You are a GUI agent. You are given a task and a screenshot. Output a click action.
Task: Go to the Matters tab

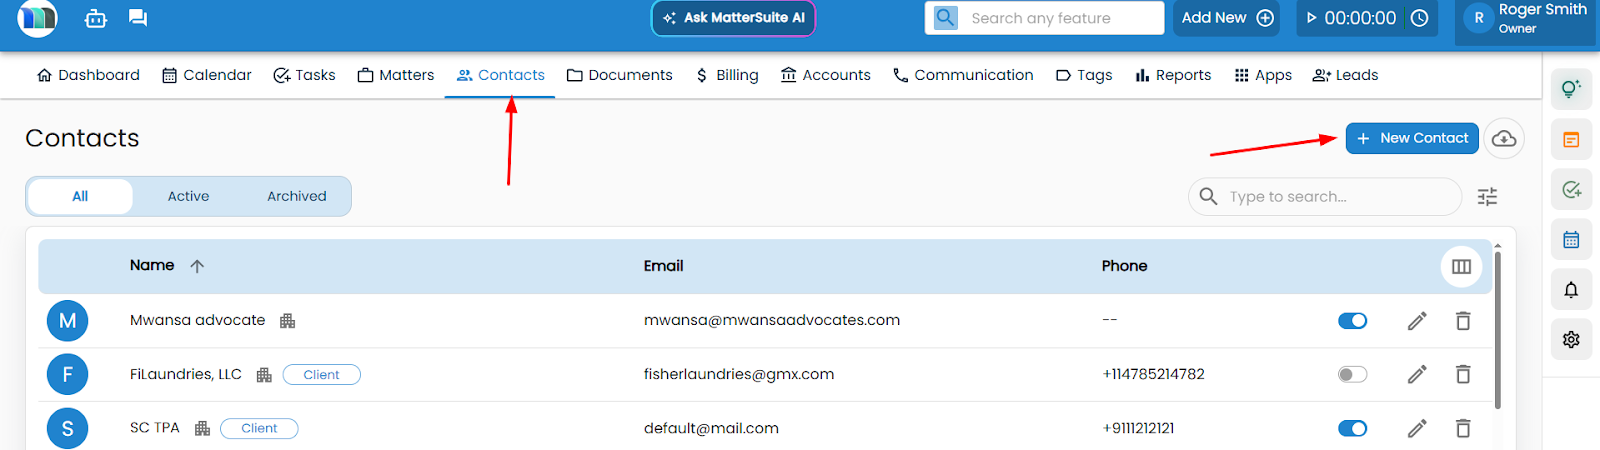coord(396,75)
